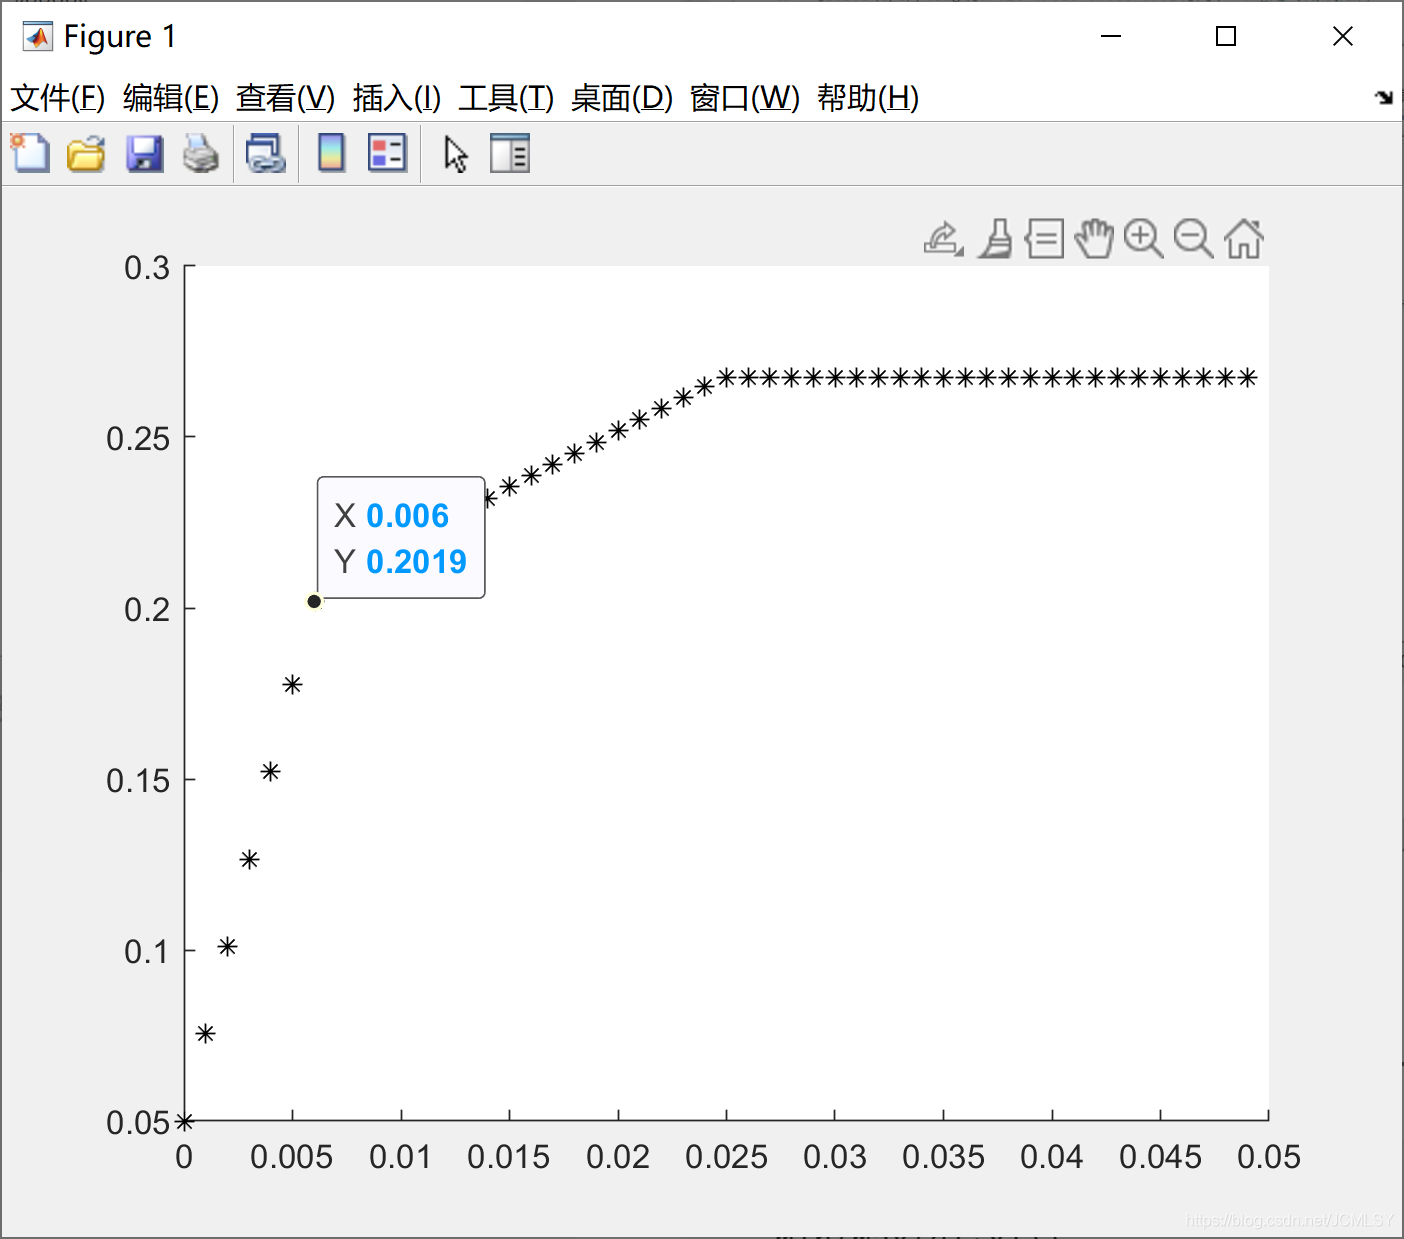The width and height of the screenshot is (1404, 1239).
Task: Select the pan hand tool
Action: point(1094,239)
